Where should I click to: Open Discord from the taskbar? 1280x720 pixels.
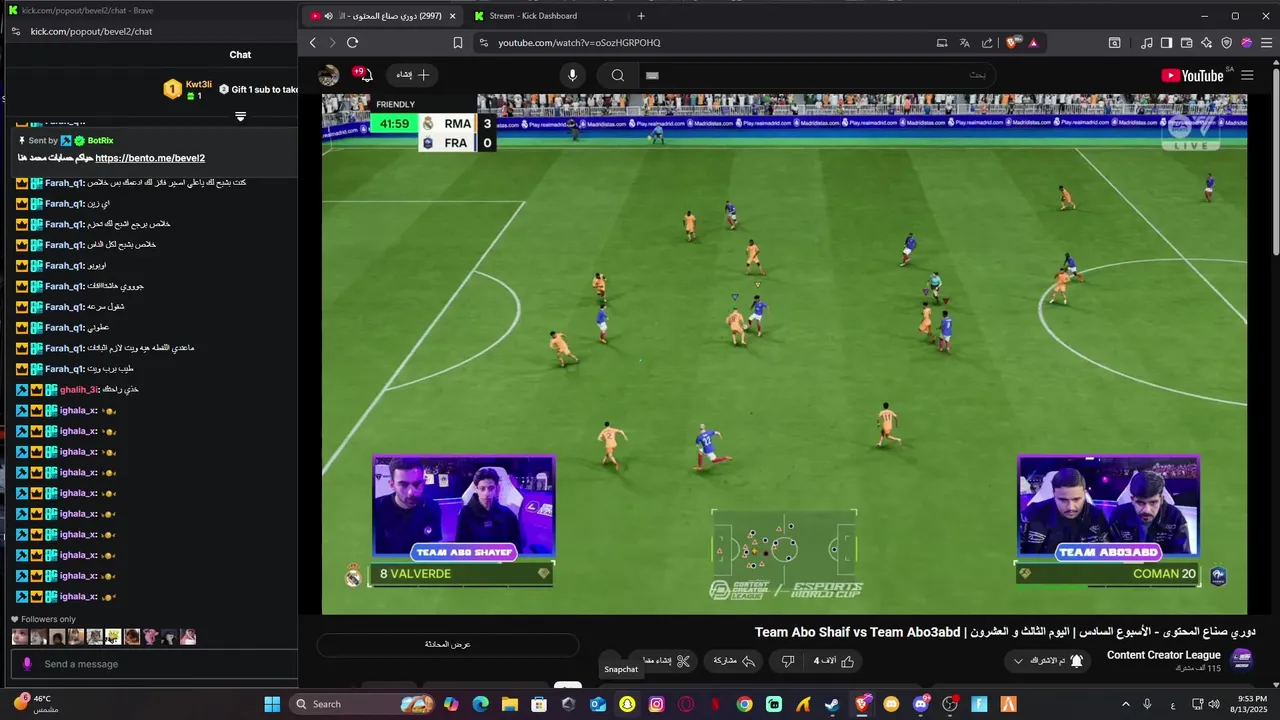pos(921,704)
